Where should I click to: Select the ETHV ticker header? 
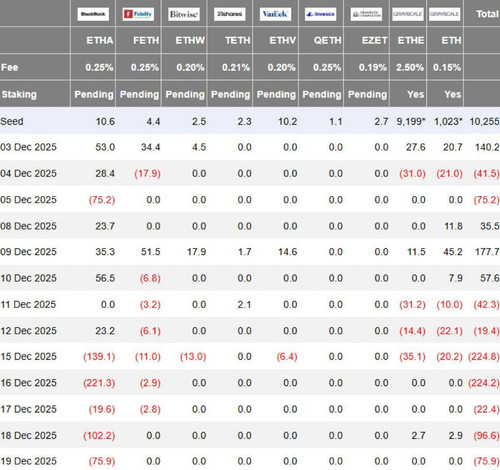[282, 40]
